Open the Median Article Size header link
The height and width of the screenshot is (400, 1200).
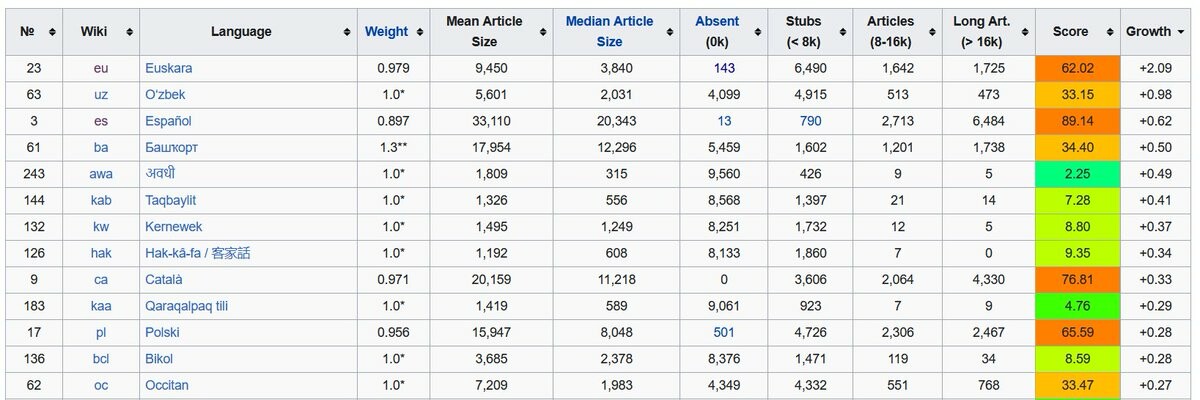[609, 32]
